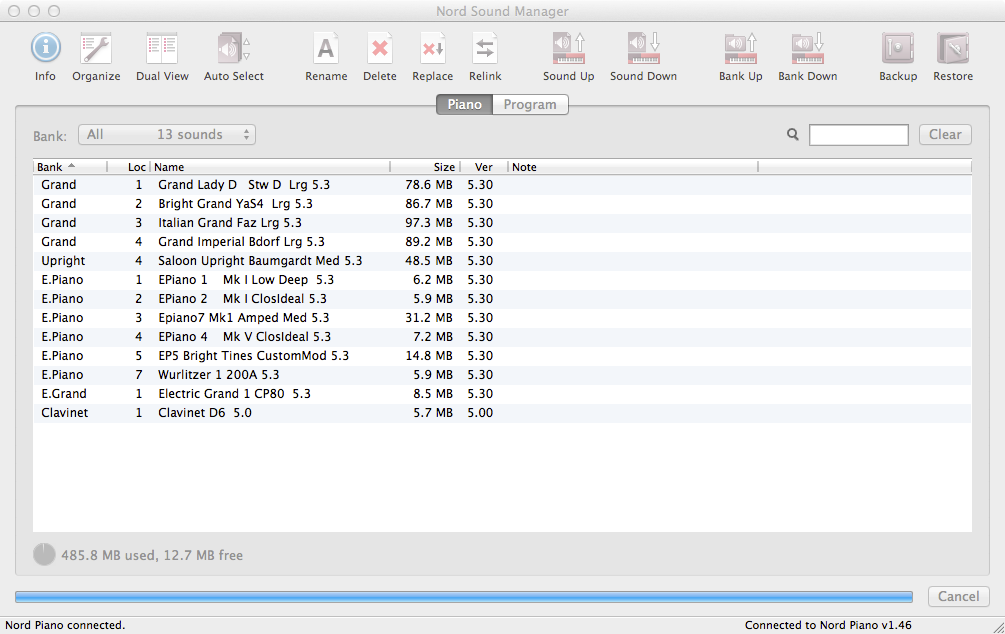Sort by the Loc column header

point(129,167)
